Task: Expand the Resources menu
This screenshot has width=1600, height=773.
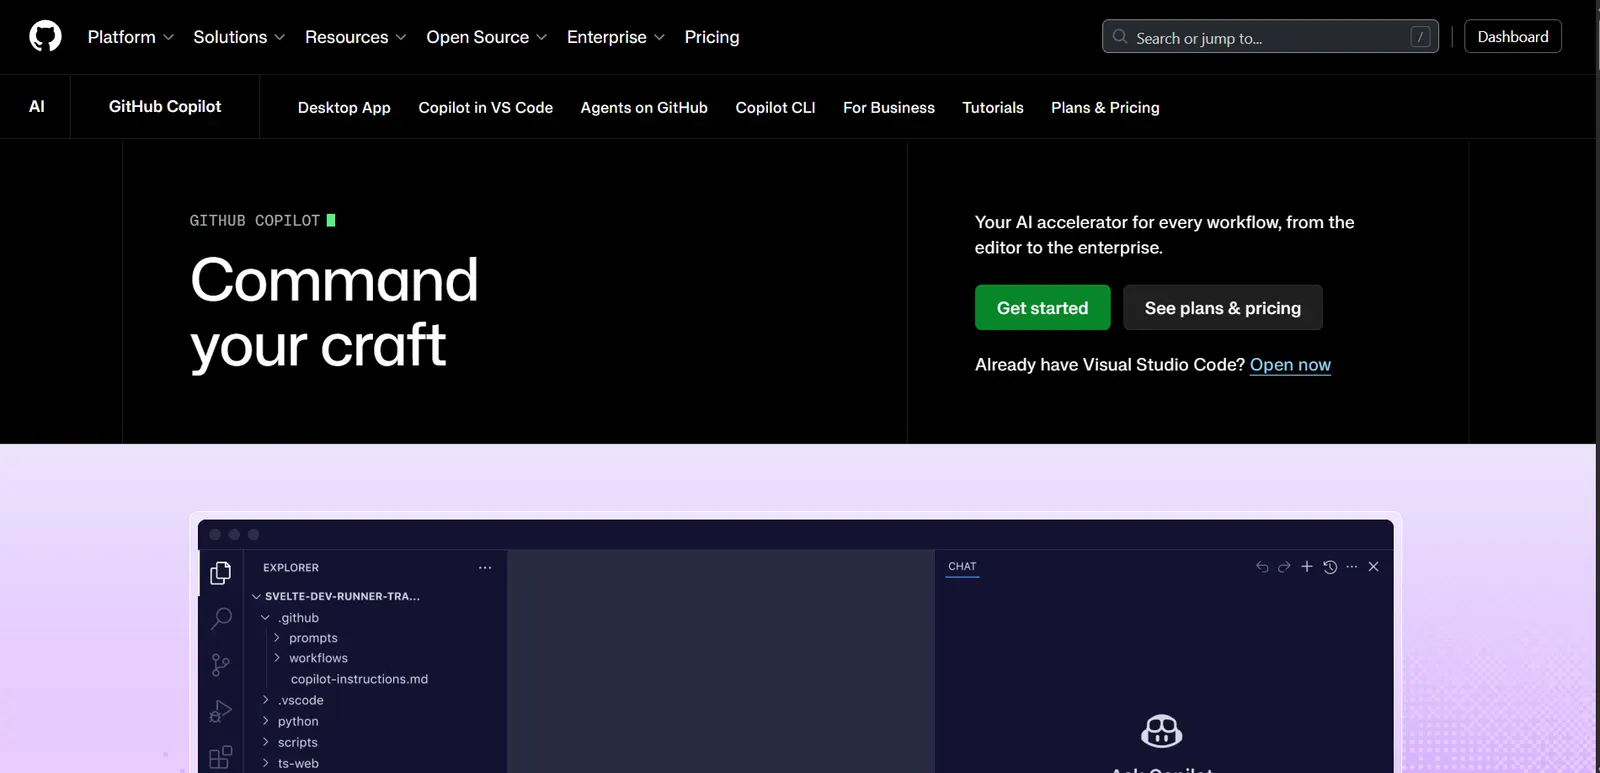Action: click(355, 37)
